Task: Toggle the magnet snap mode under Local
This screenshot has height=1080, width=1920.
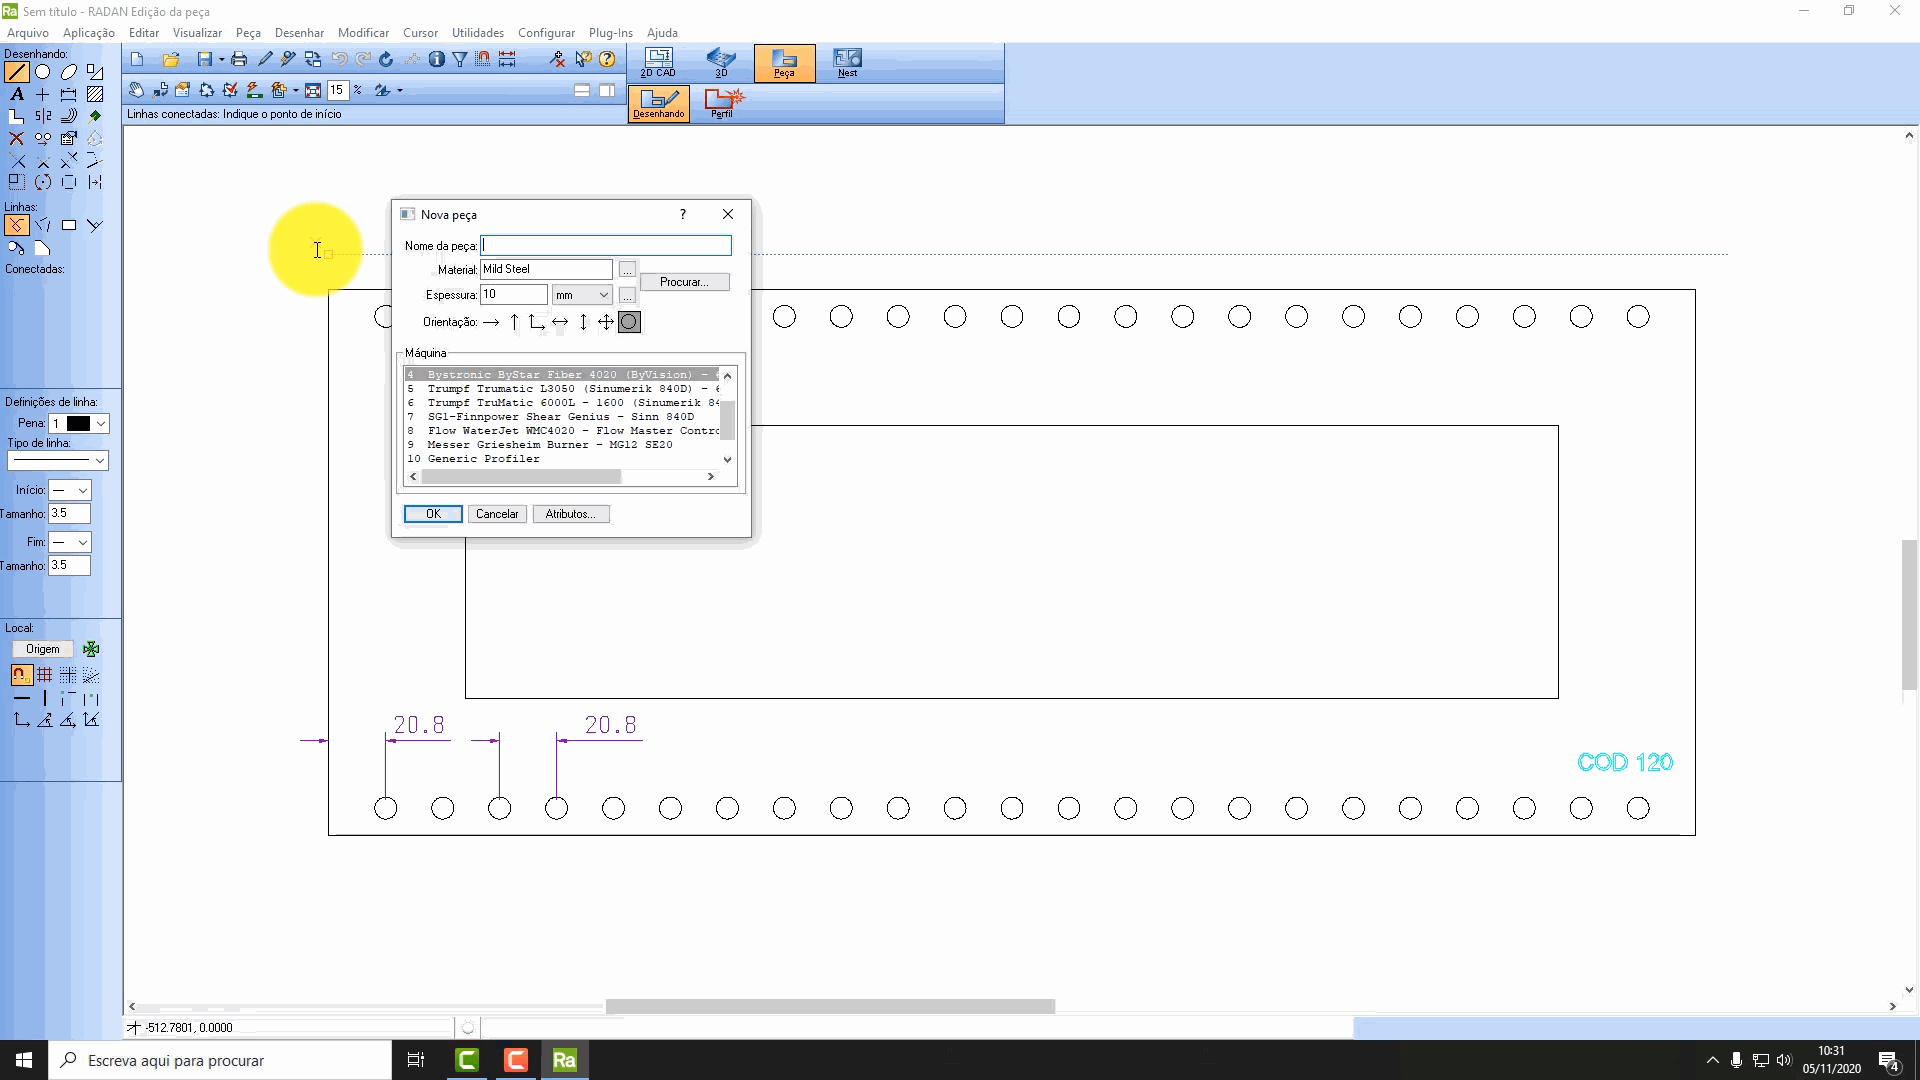Action: coord(21,675)
